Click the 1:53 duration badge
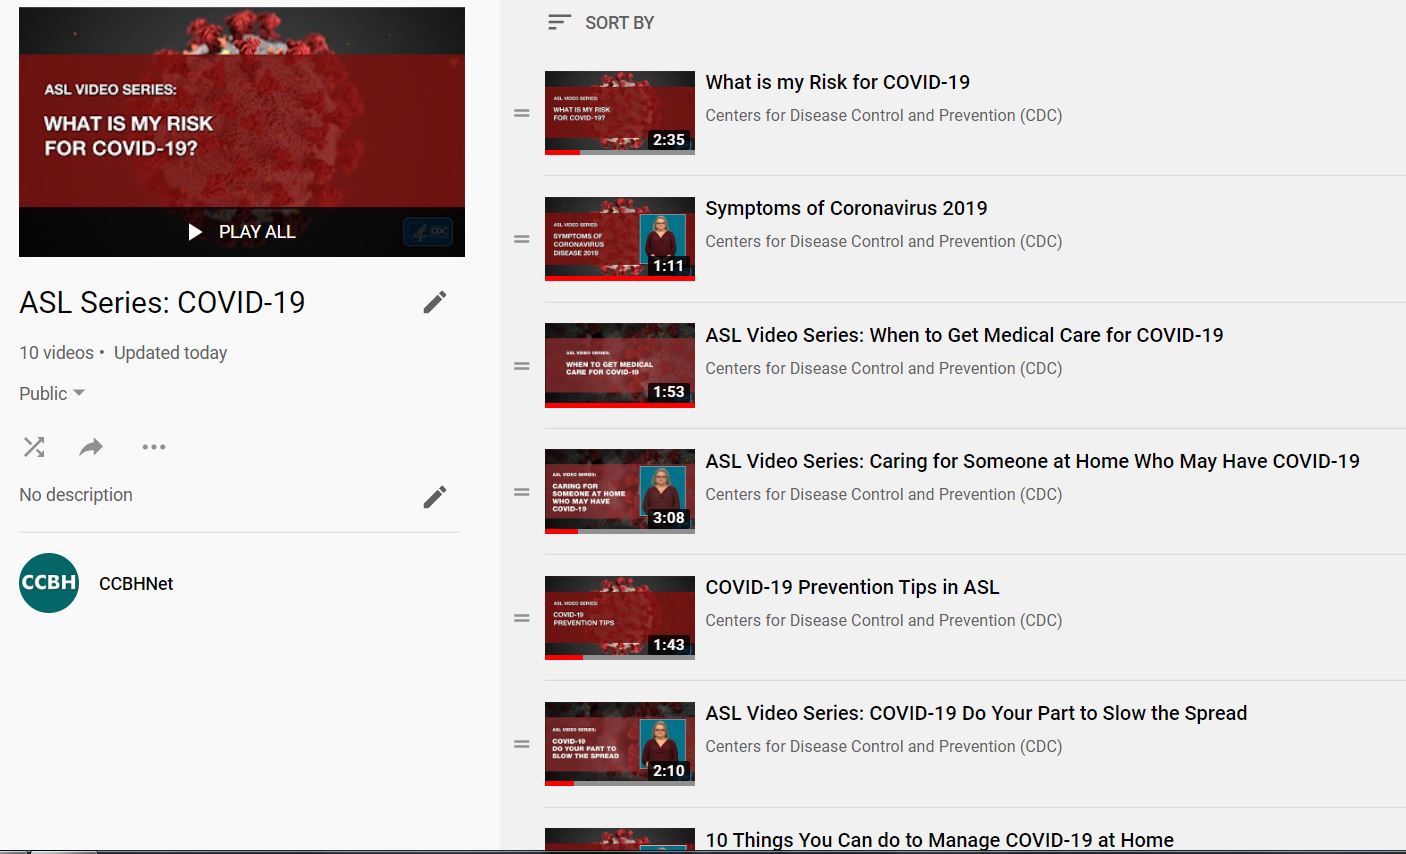 (x=669, y=392)
